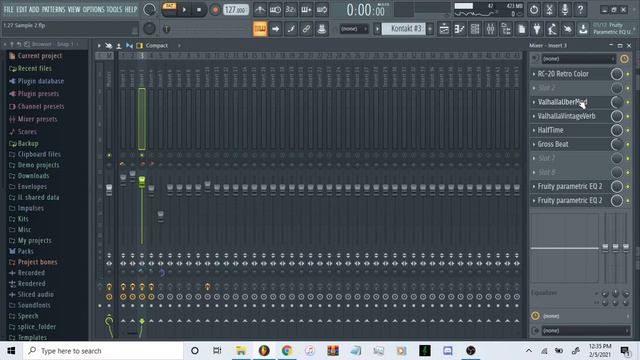Image resolution: width=640 pixels, height=360 pixels.
Task: Open Plugin database in browser
Action: point(40,81)
